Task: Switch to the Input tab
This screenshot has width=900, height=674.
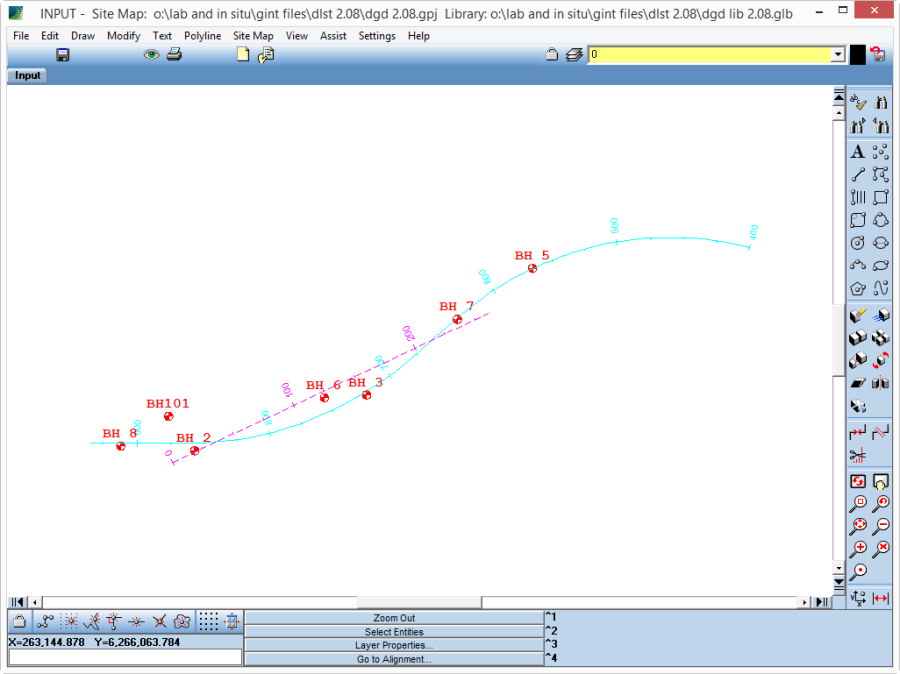Action: (x=28, y=76)
